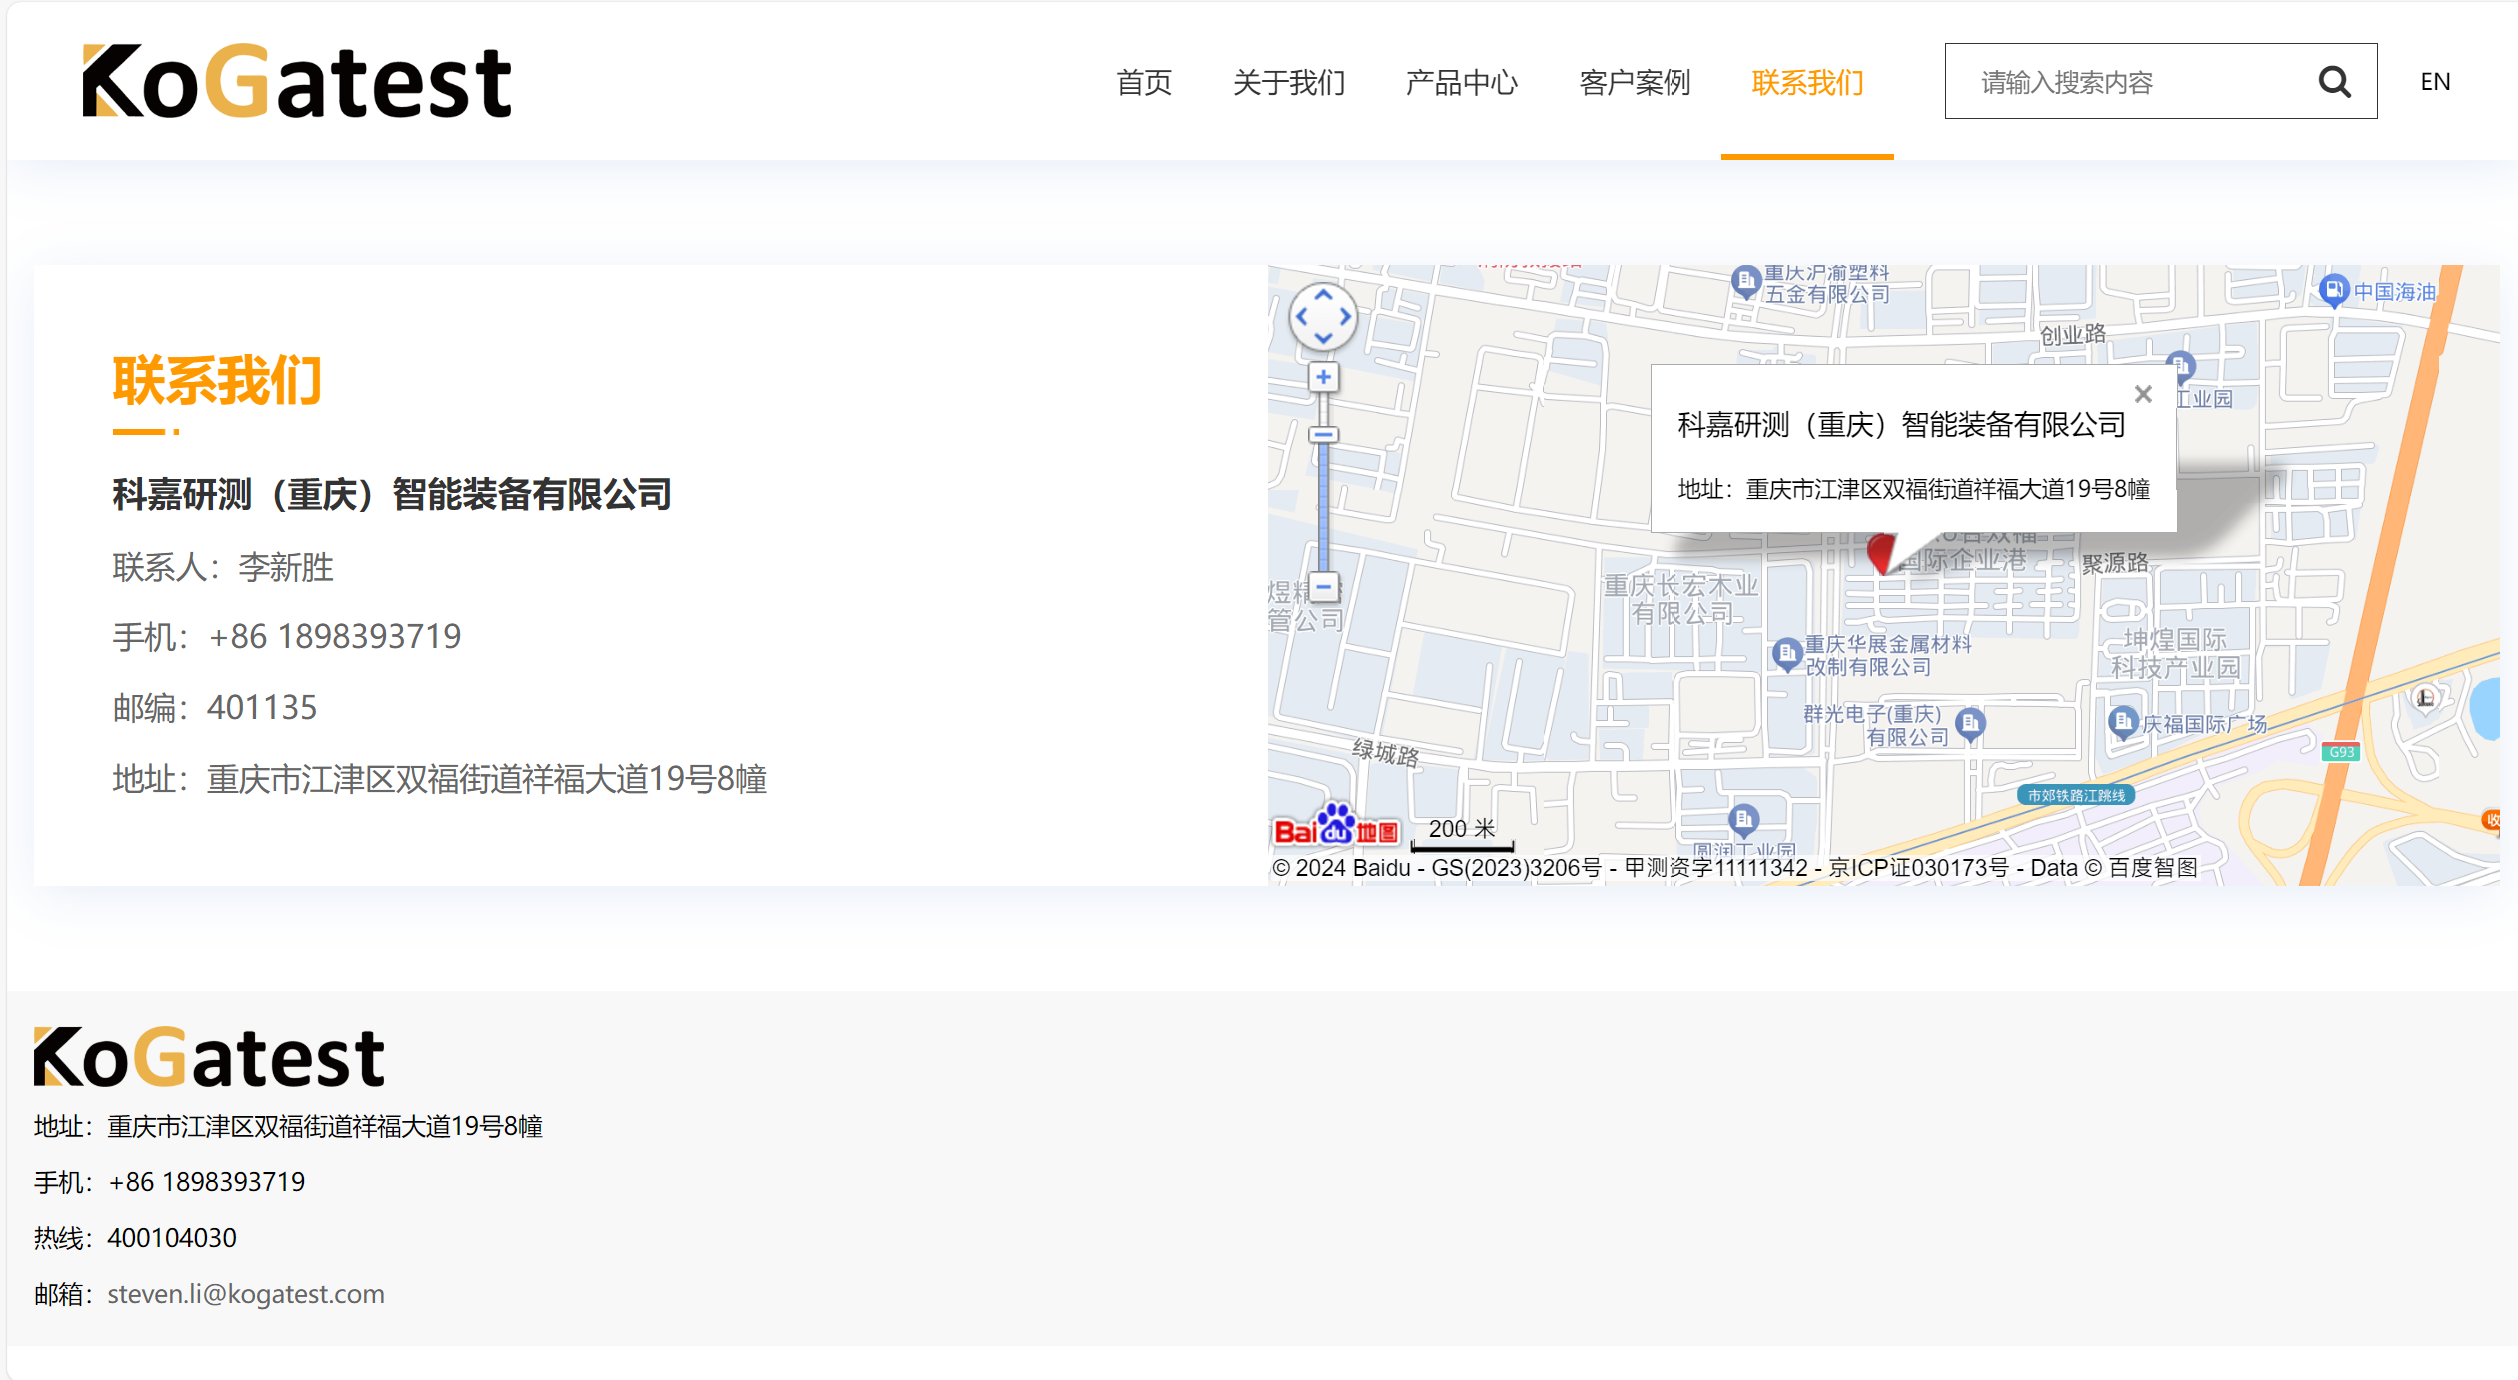Click the map zoom level slider handle
2518x1380 pixels.
(x=1323, y=435)
